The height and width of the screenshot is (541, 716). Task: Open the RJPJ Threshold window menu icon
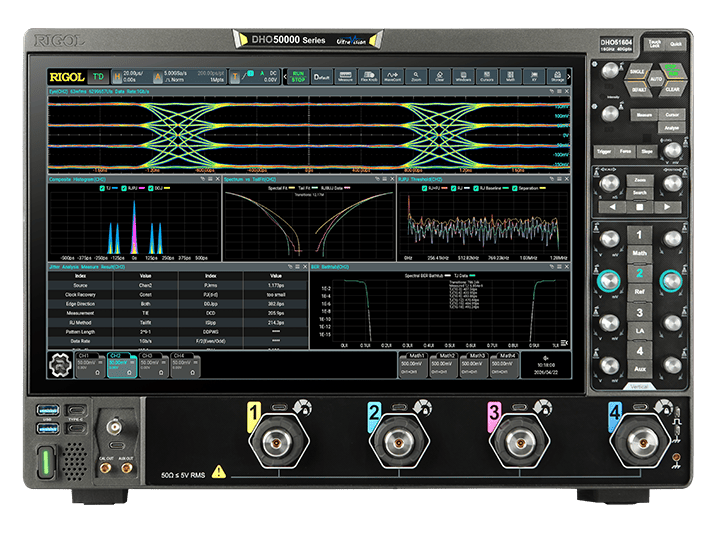(x=559, y=179)
